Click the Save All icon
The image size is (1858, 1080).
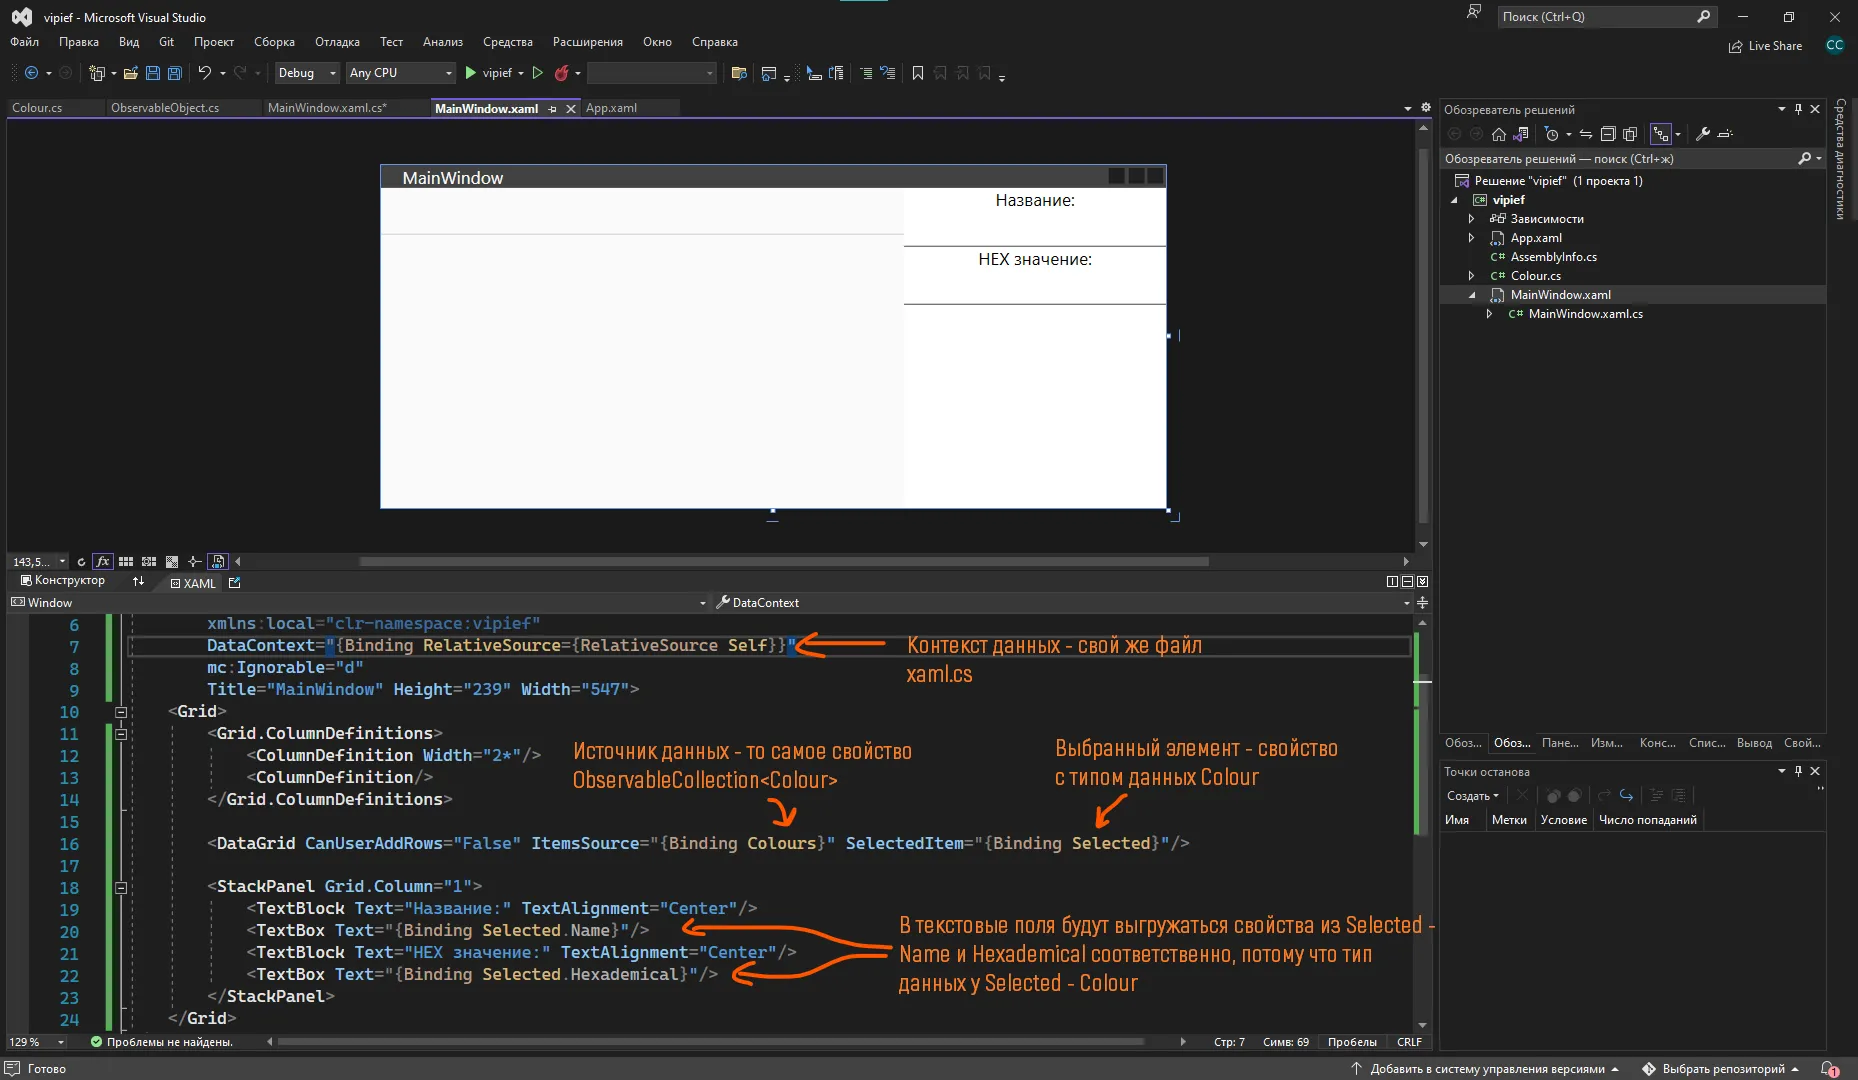(x=175, y=73)
